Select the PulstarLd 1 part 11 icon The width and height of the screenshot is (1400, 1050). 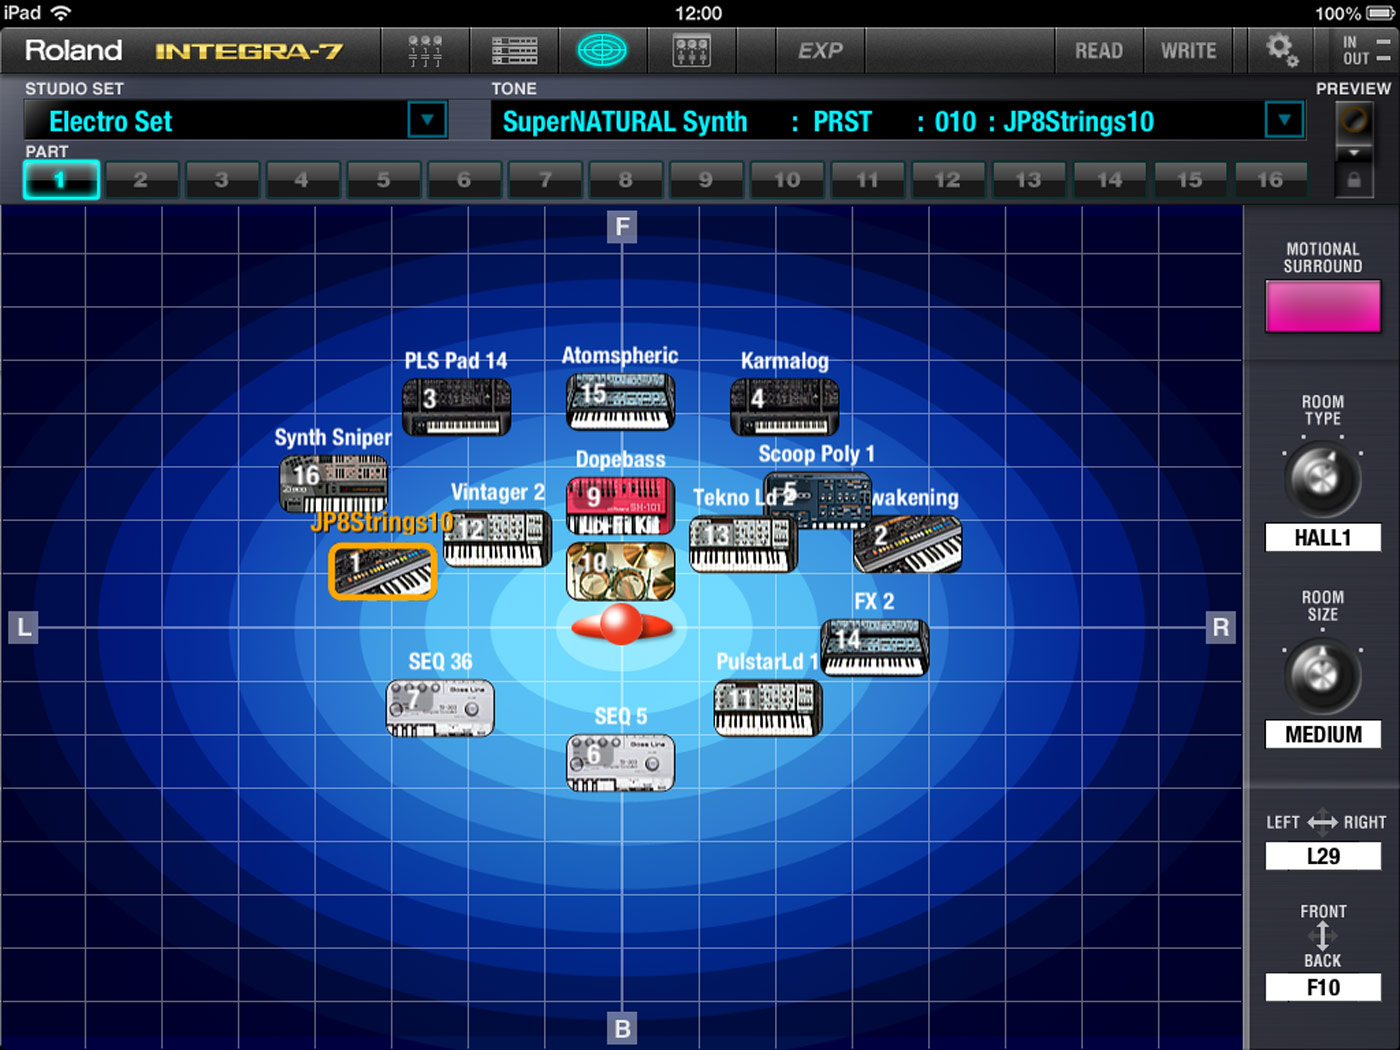tap(768, 708)
